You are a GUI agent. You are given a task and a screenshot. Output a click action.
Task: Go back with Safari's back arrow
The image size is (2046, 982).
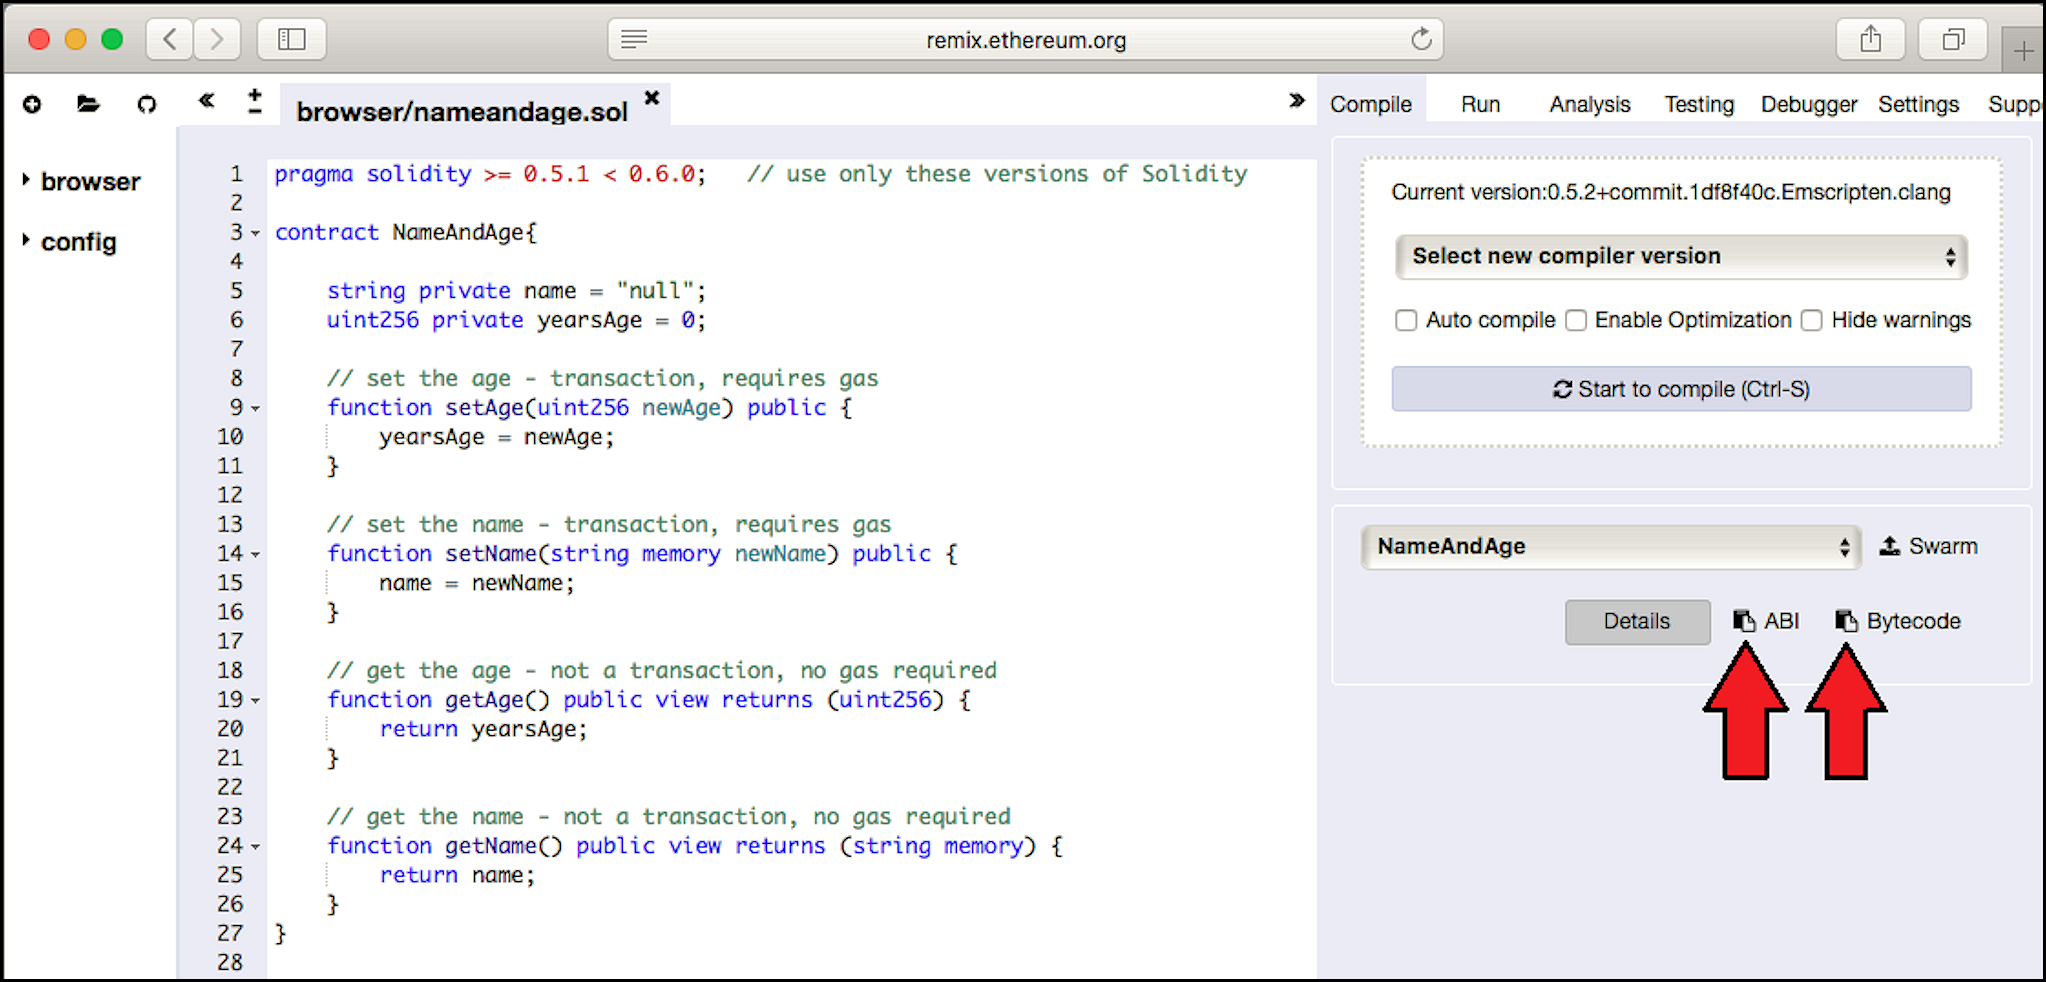(x=170, y=39)
